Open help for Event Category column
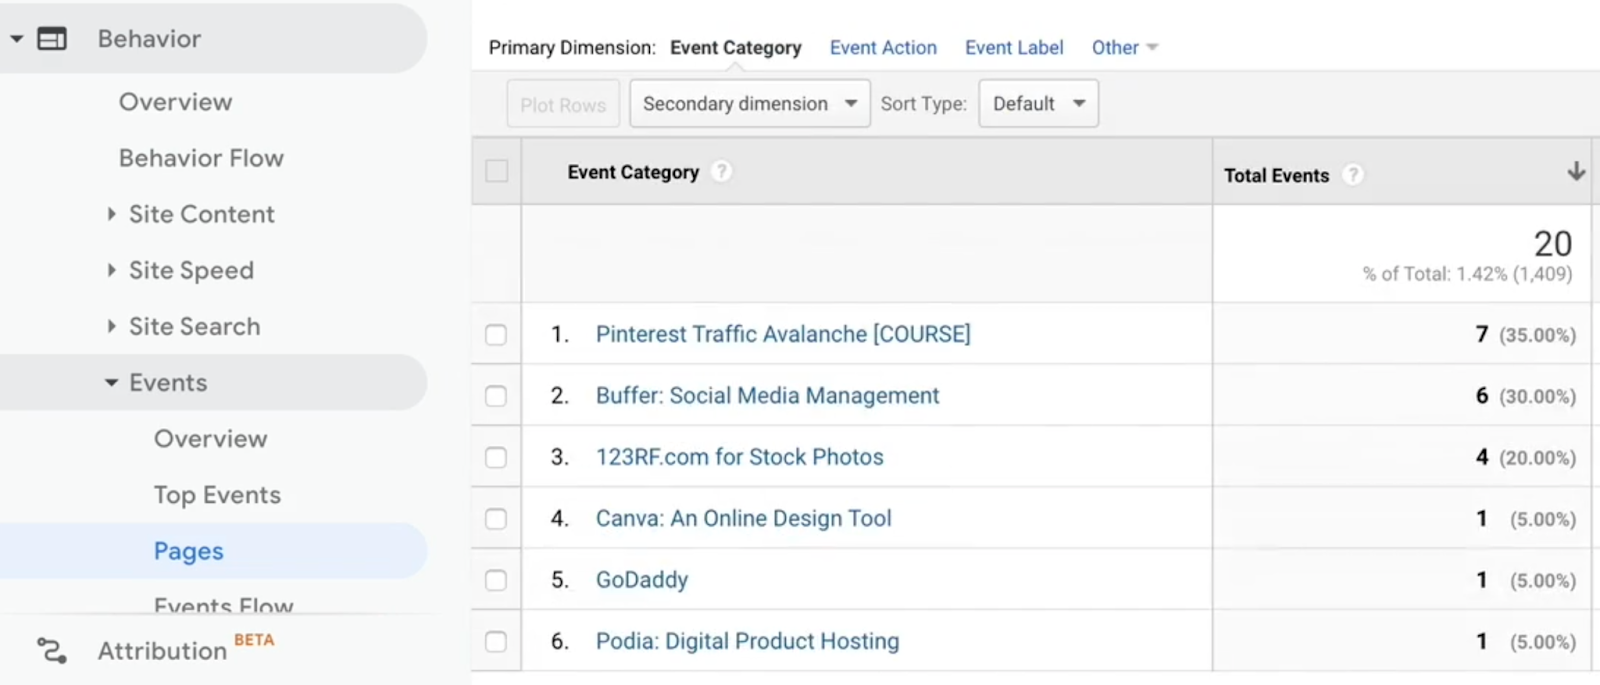The image size is (1600, 685). click(721, 172)
